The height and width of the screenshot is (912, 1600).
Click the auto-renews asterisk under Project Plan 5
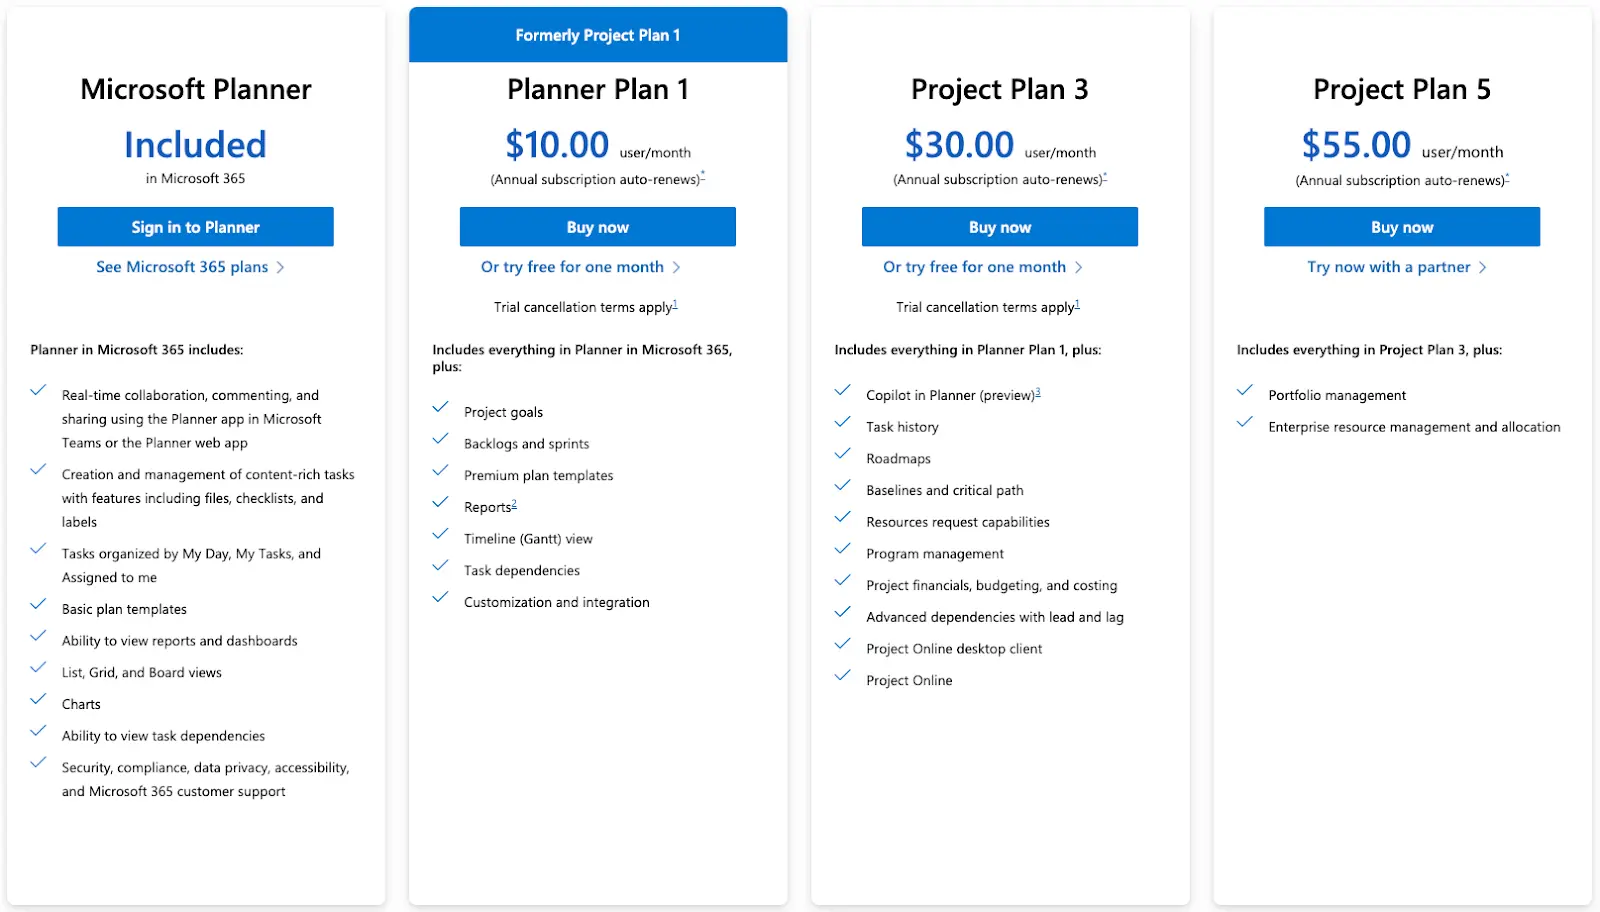(x=1508, y=176)
